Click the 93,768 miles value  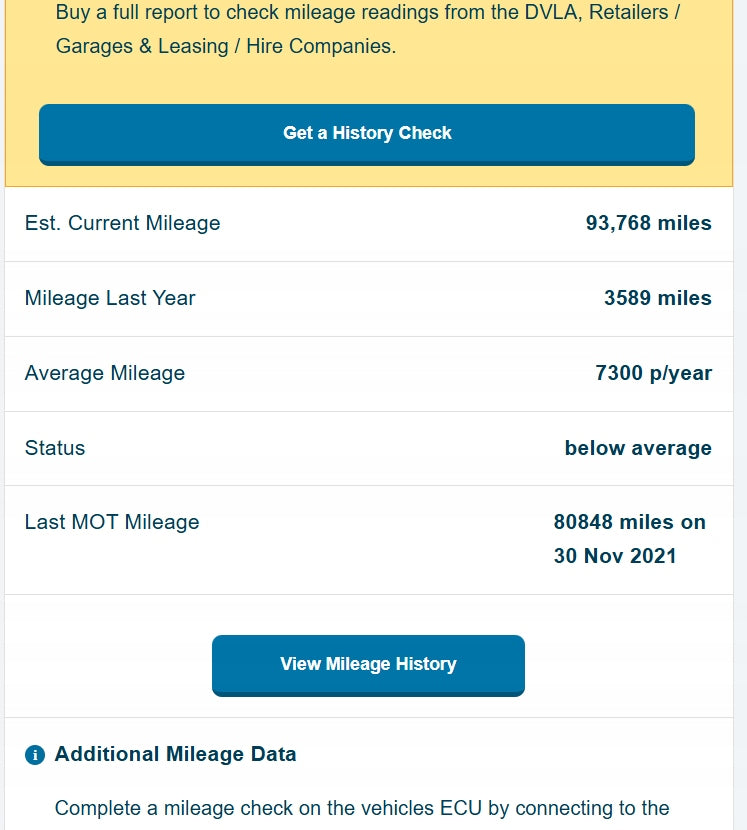click(x=648, y=224)
